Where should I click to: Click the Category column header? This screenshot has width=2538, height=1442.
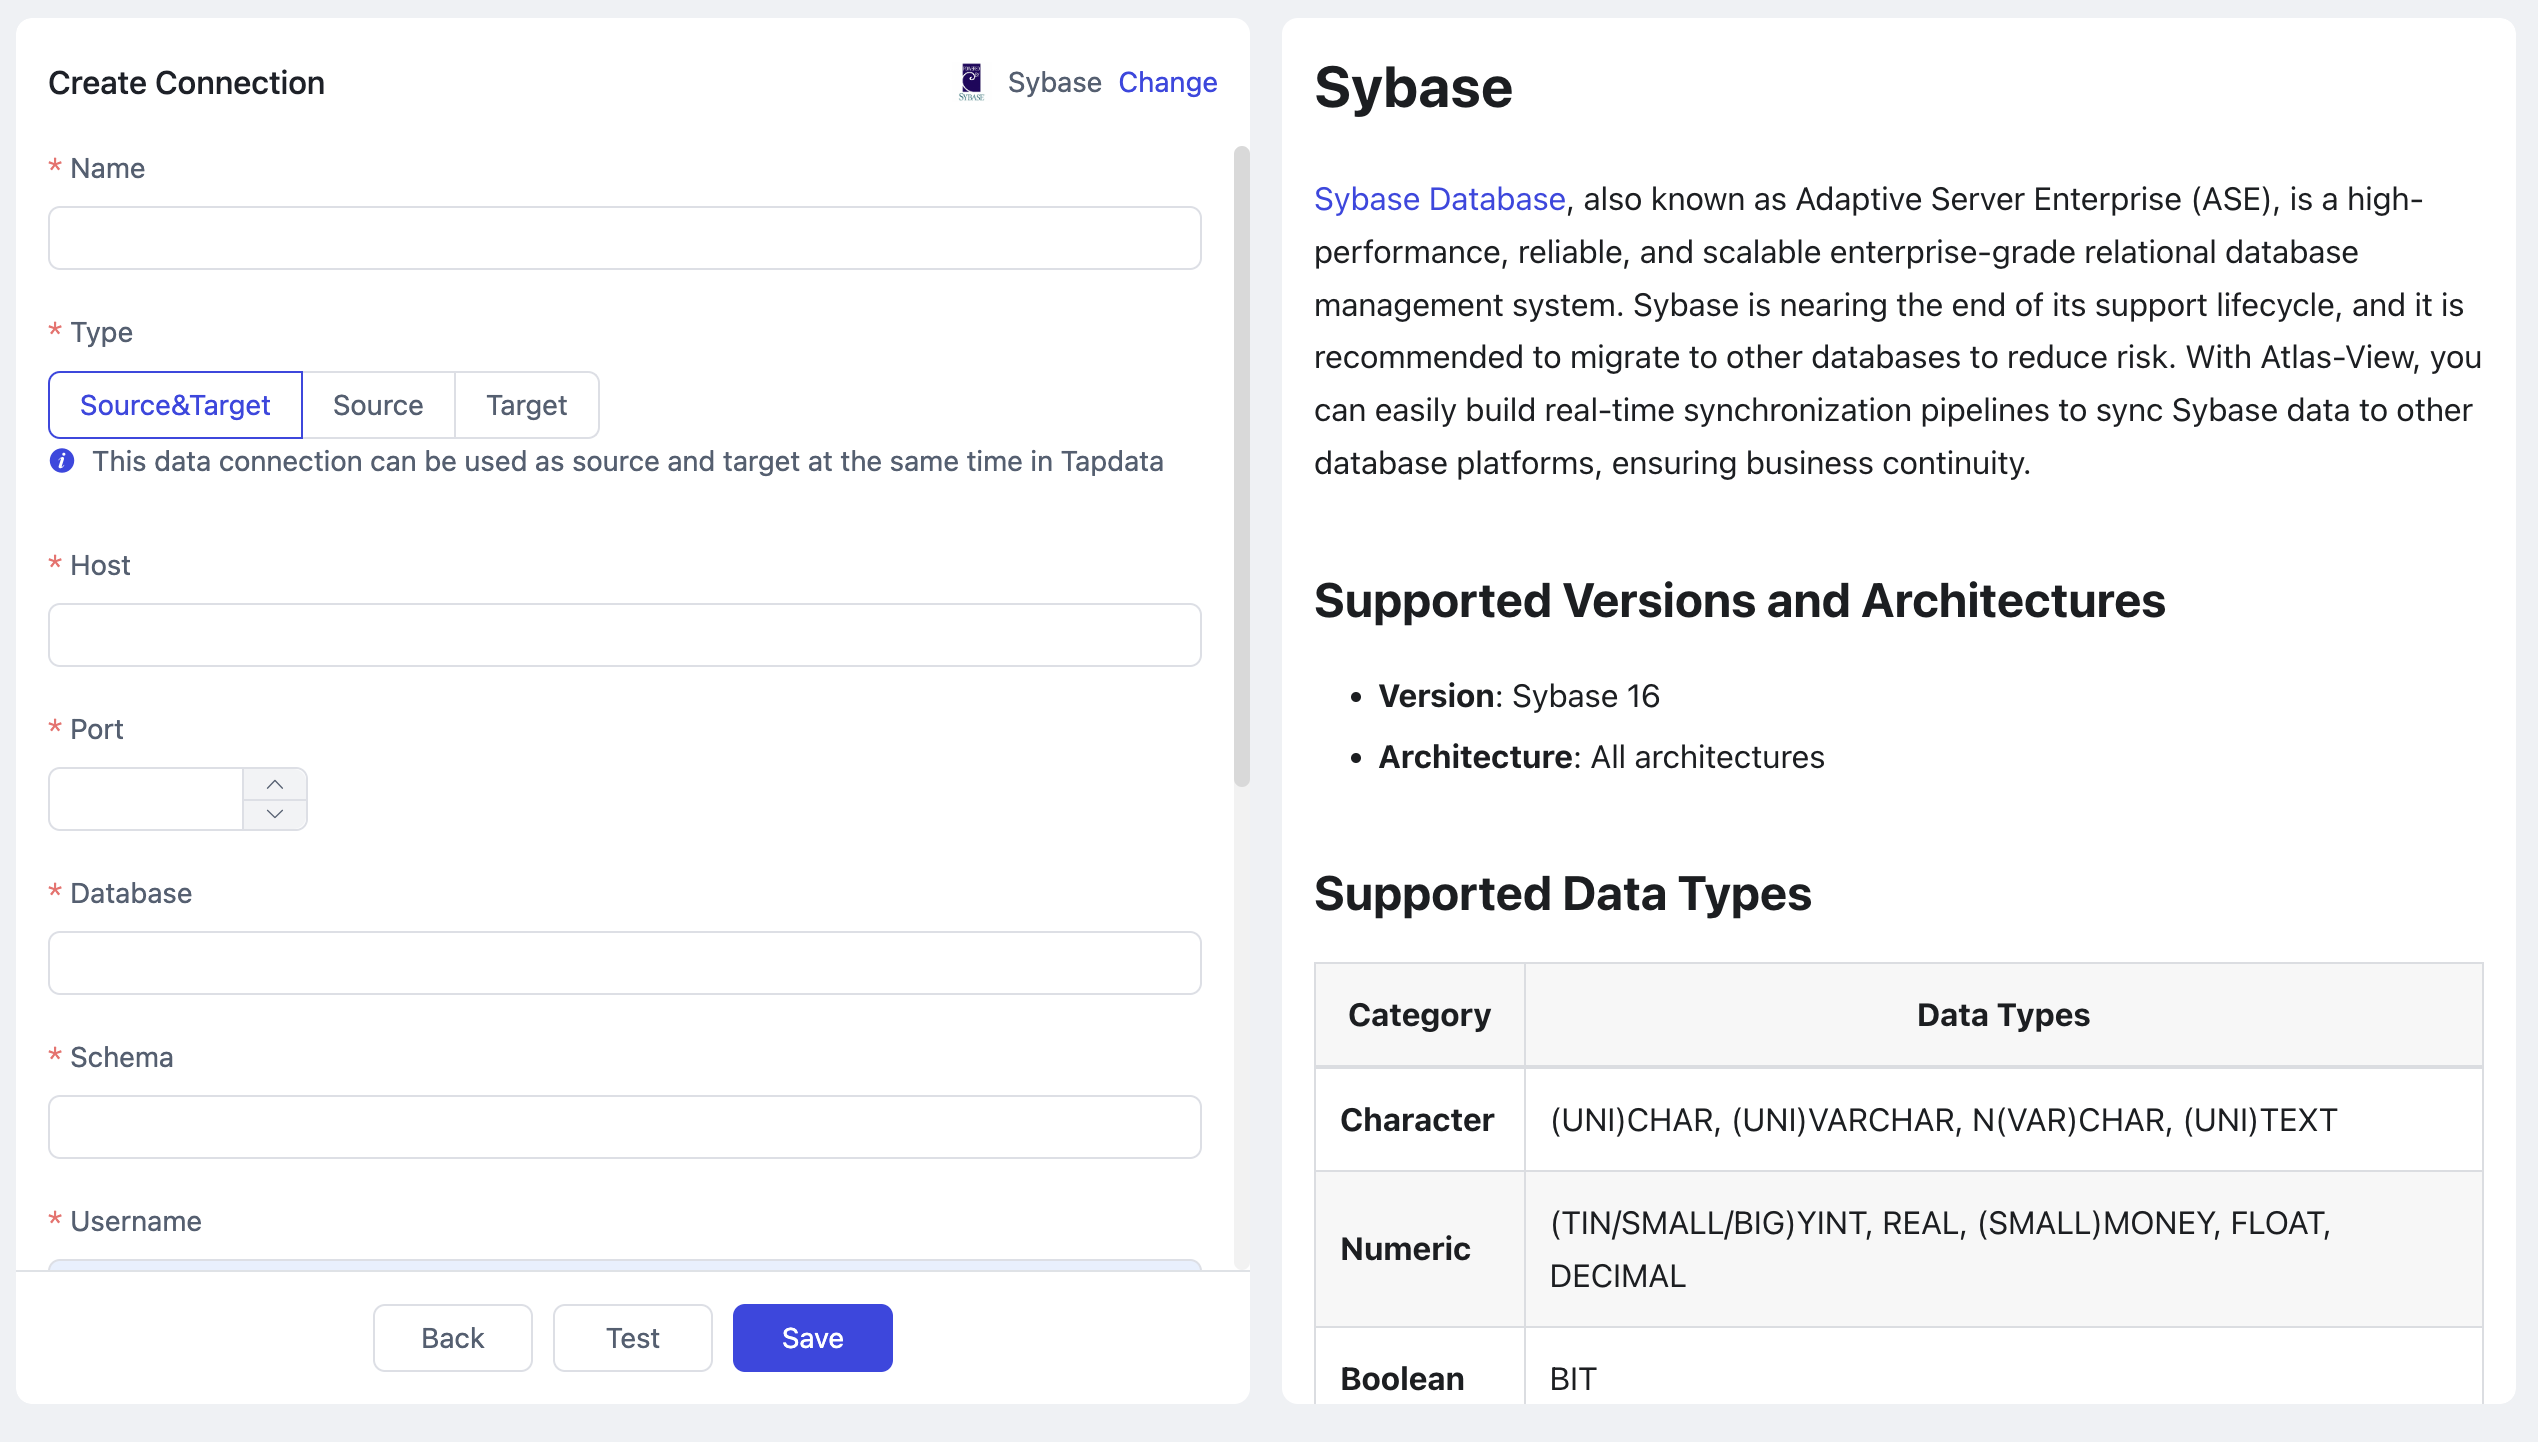point(1419,1015)
